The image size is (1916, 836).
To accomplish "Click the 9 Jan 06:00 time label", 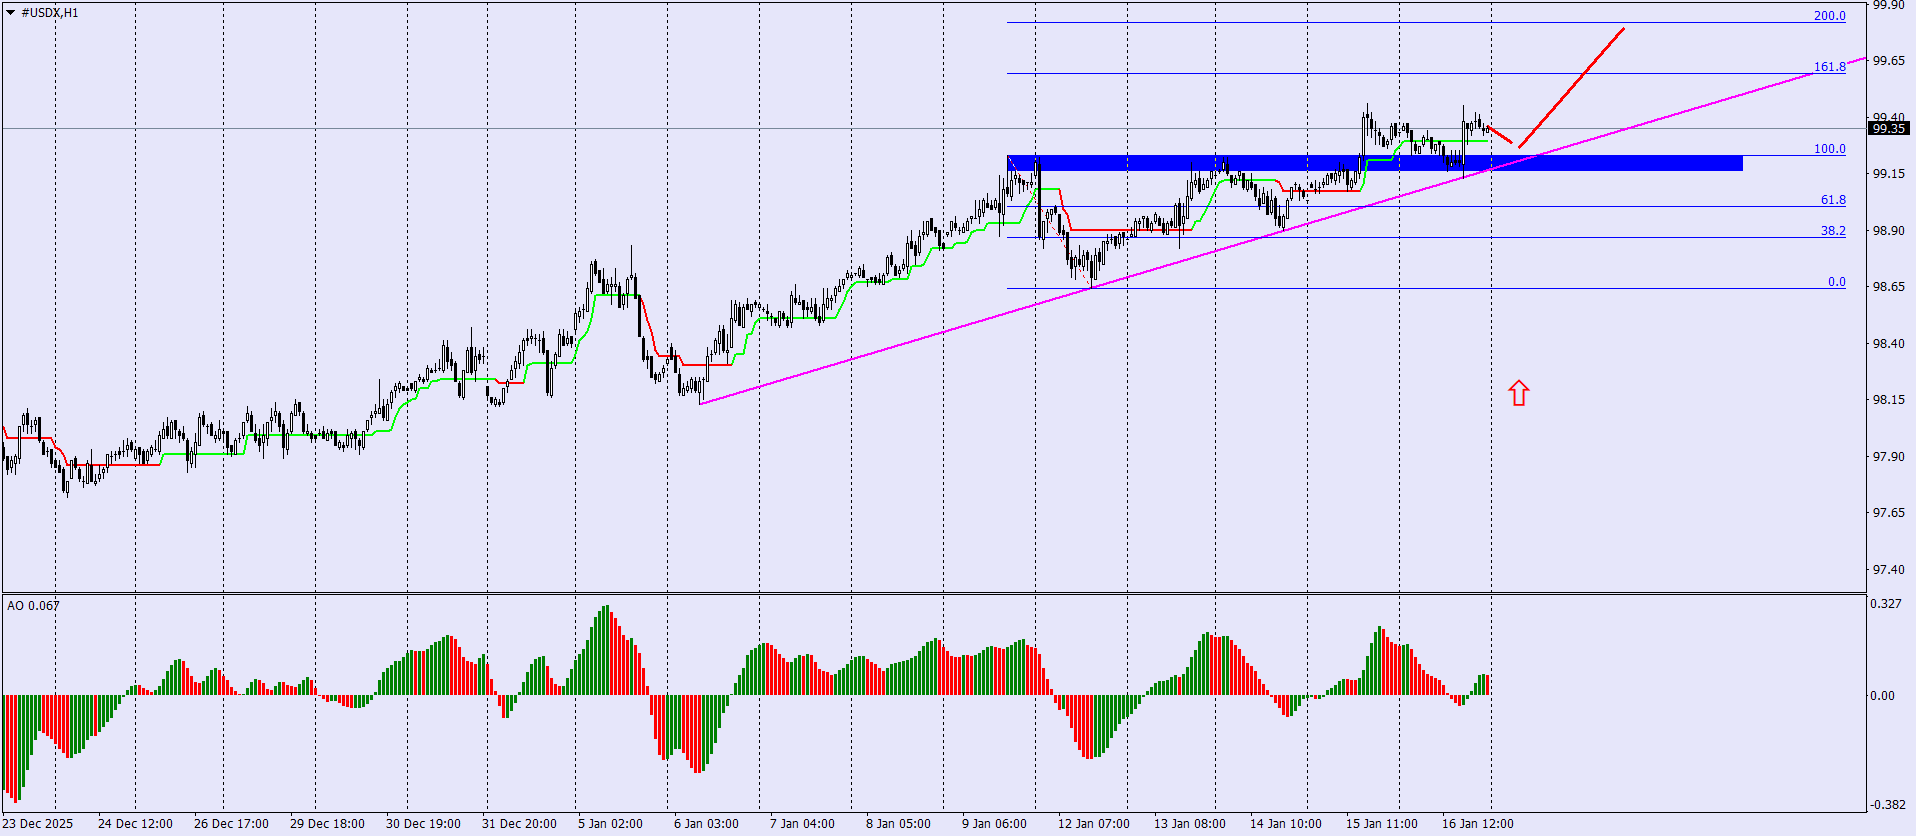I will (994, 824).
